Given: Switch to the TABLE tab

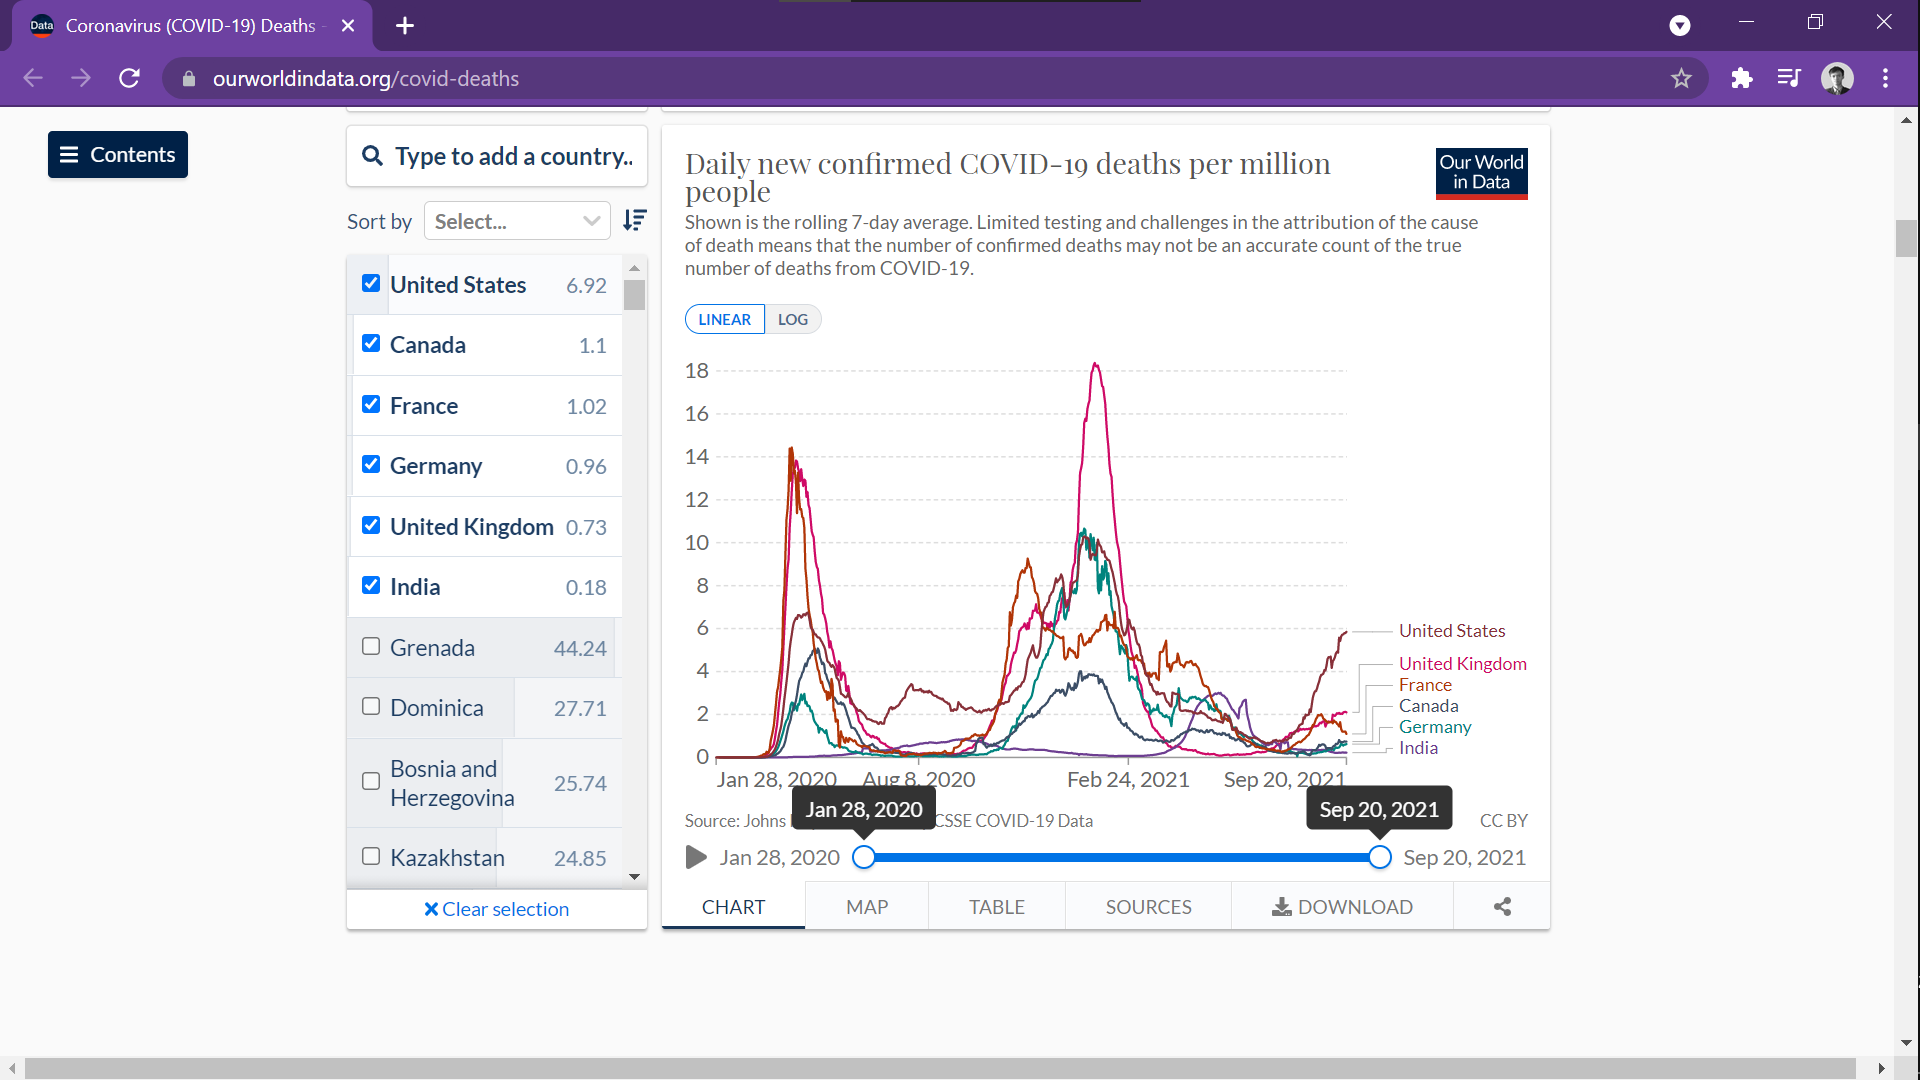Looking at the screenshot, I should point(996,907).
